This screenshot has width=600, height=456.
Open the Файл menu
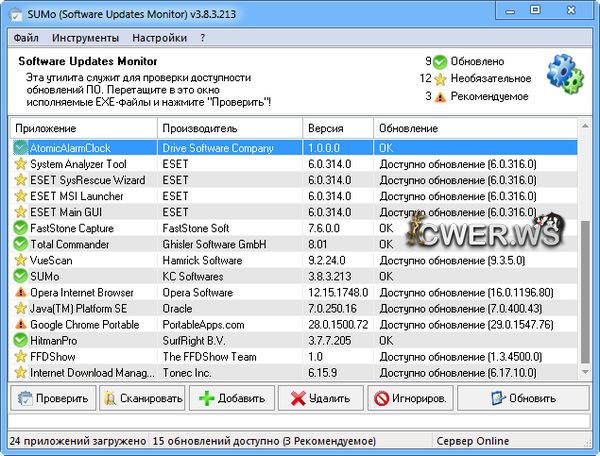click(x=27, y=38)
